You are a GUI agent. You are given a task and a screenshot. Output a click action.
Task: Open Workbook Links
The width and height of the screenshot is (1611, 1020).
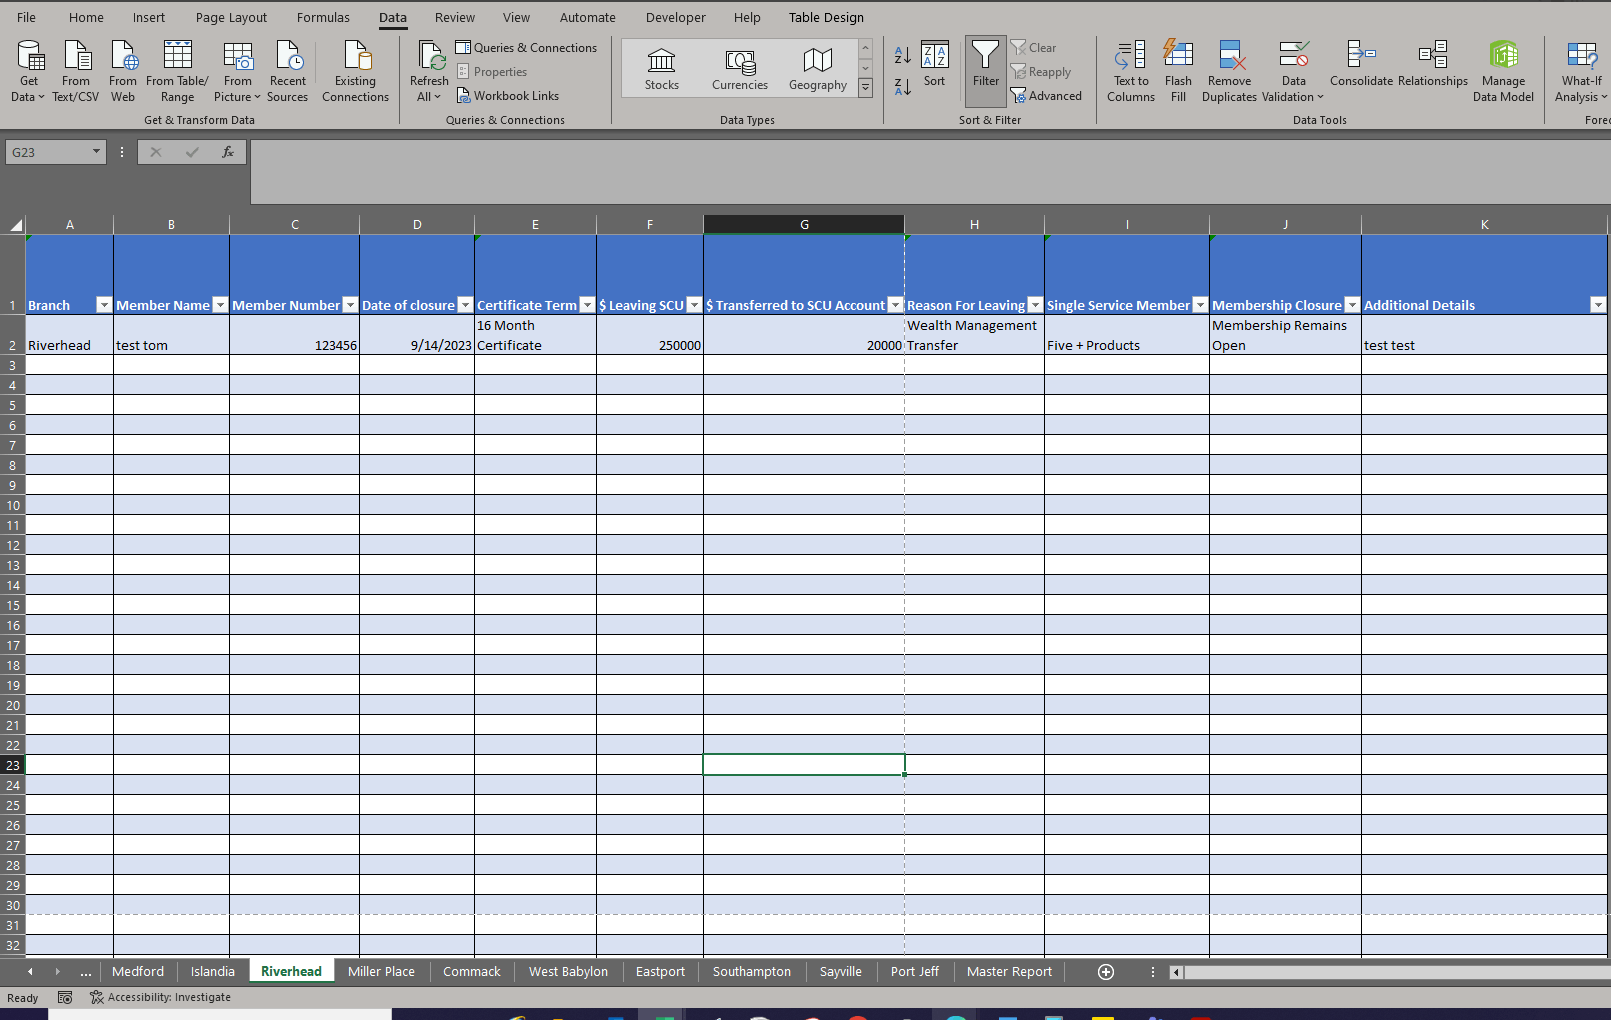pos(508,95)
